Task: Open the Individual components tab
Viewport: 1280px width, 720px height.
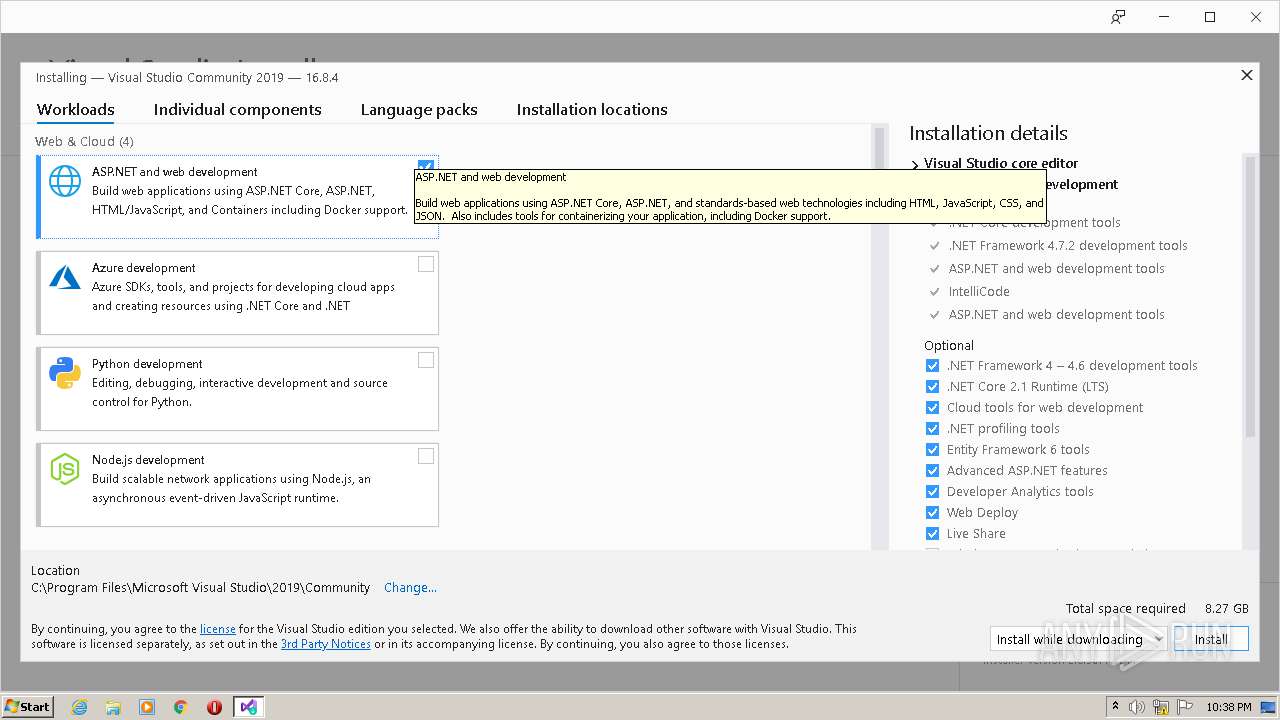Action: pos(238,110)
